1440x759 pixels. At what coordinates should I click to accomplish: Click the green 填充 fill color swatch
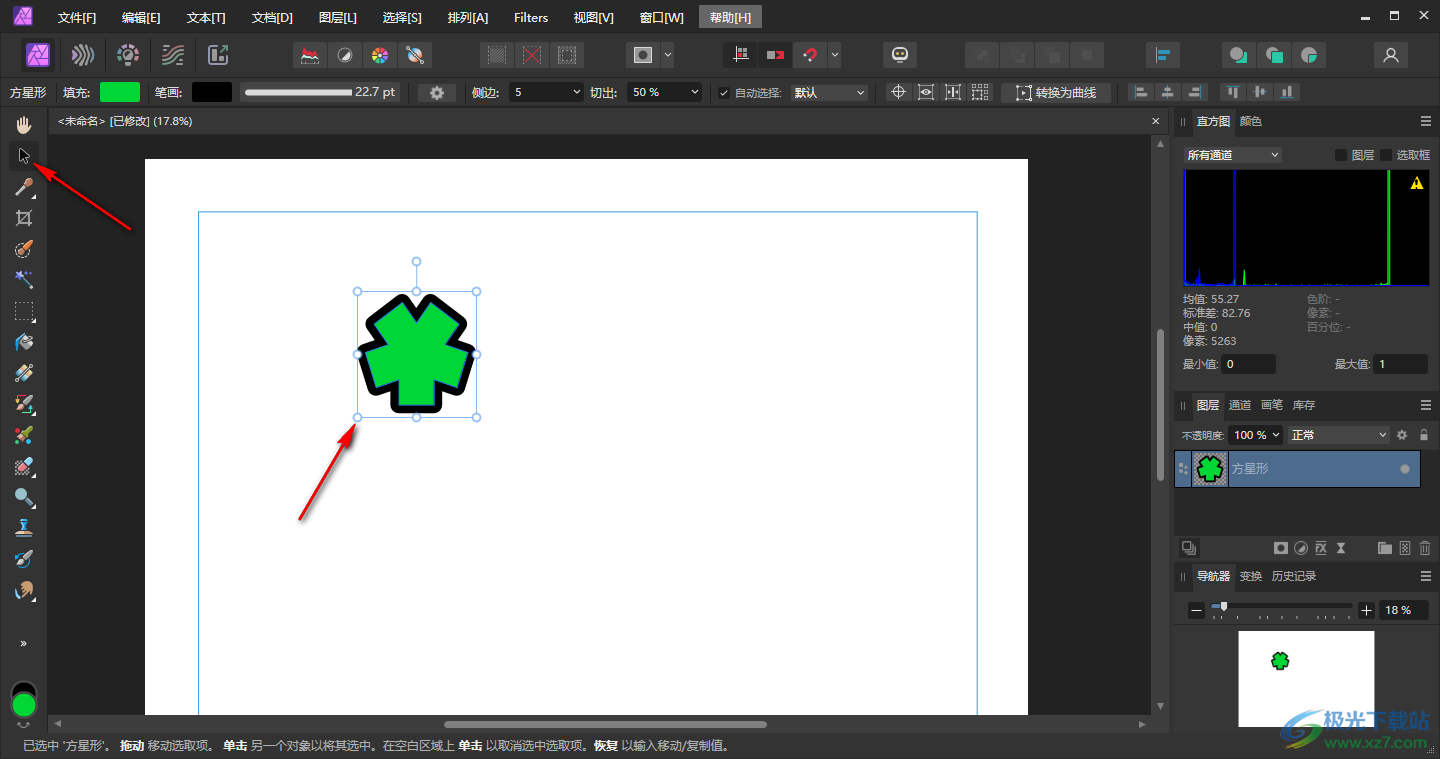[x=120, y=92]
